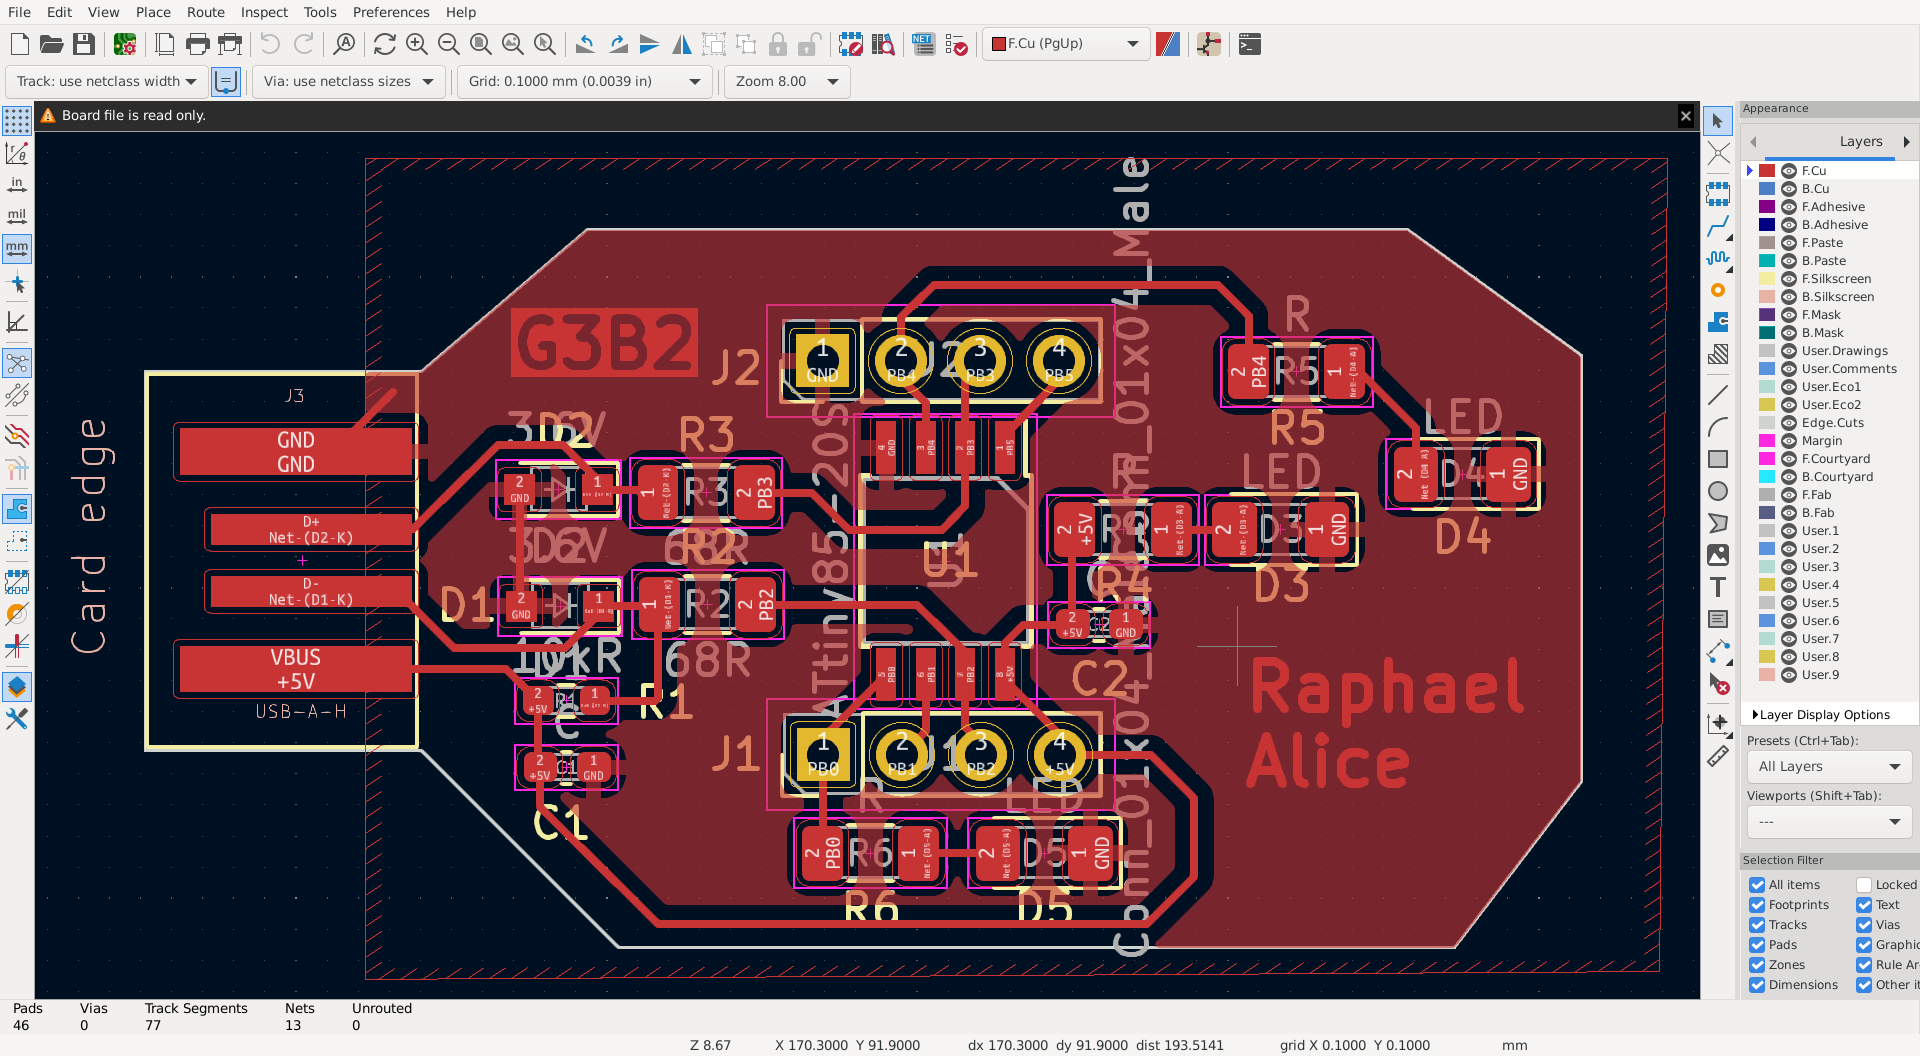Select the Add Text tool
This screenshot has width=1920, height=1056.
click(x=1718, y=587)
